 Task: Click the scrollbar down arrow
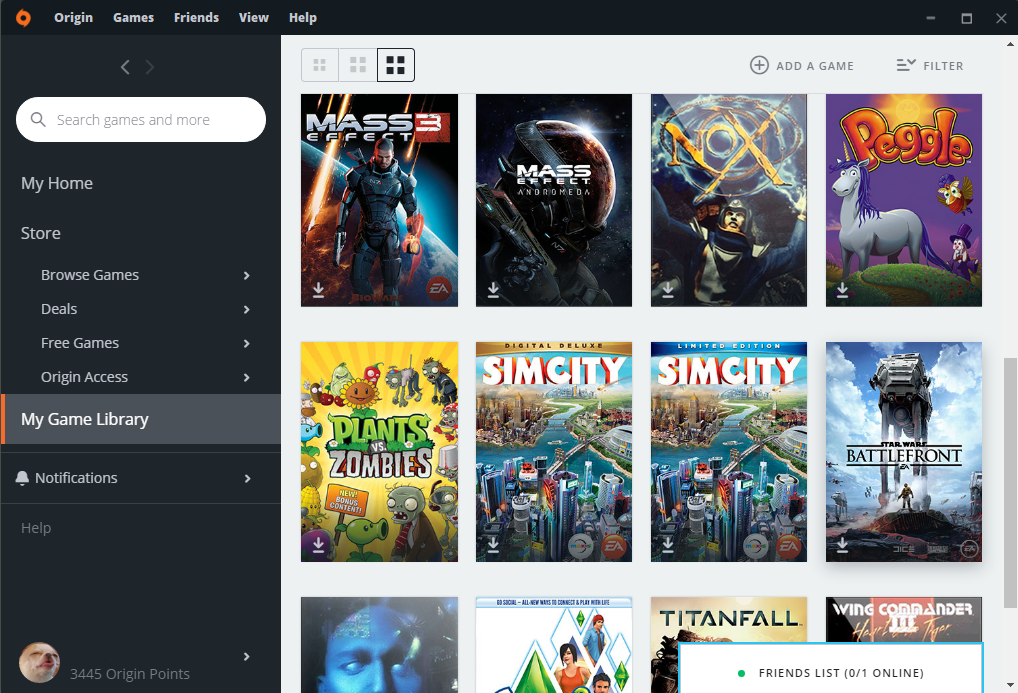point(1010,685)
